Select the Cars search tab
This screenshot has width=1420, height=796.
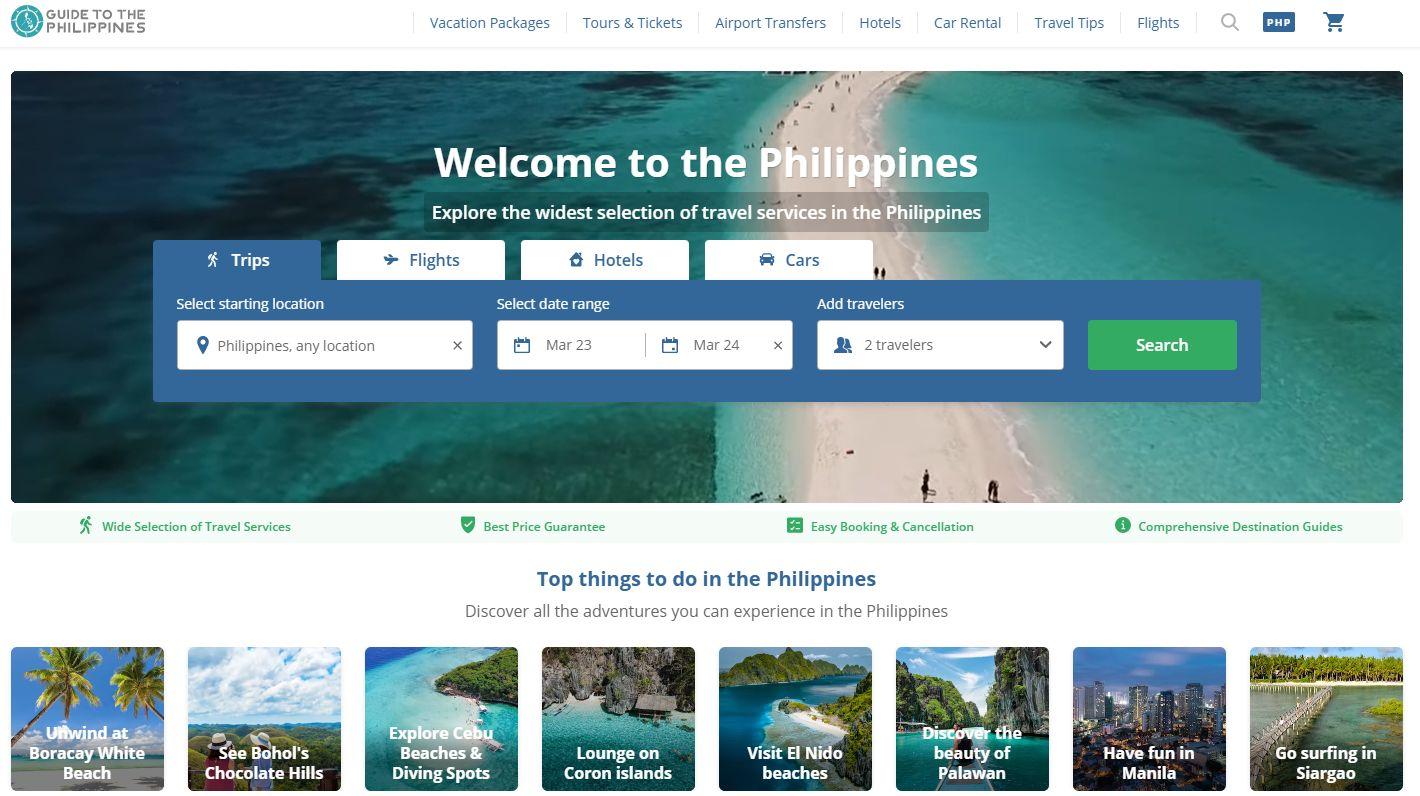pos(789,260)
